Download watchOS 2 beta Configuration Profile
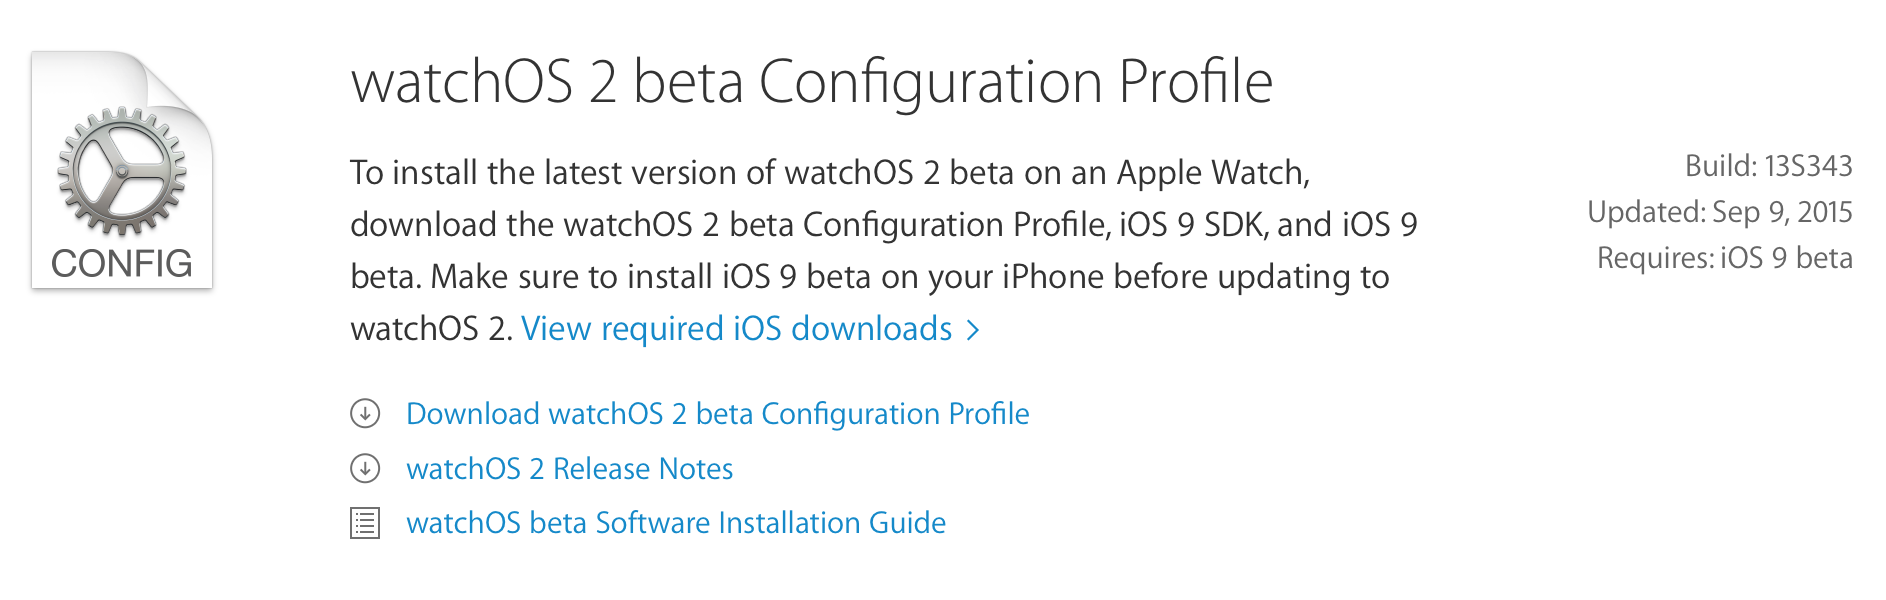1886x600 pixels. pos(716,413)
